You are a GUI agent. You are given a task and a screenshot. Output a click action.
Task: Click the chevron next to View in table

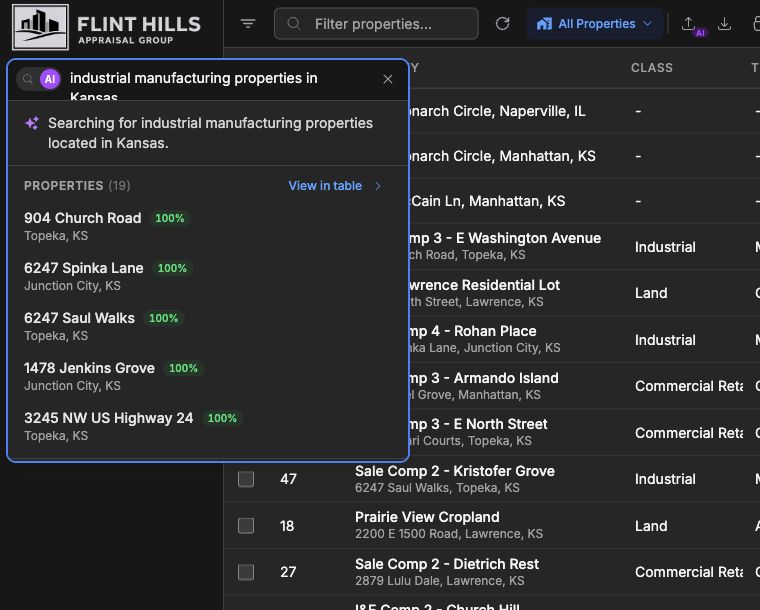pos(378,186)
